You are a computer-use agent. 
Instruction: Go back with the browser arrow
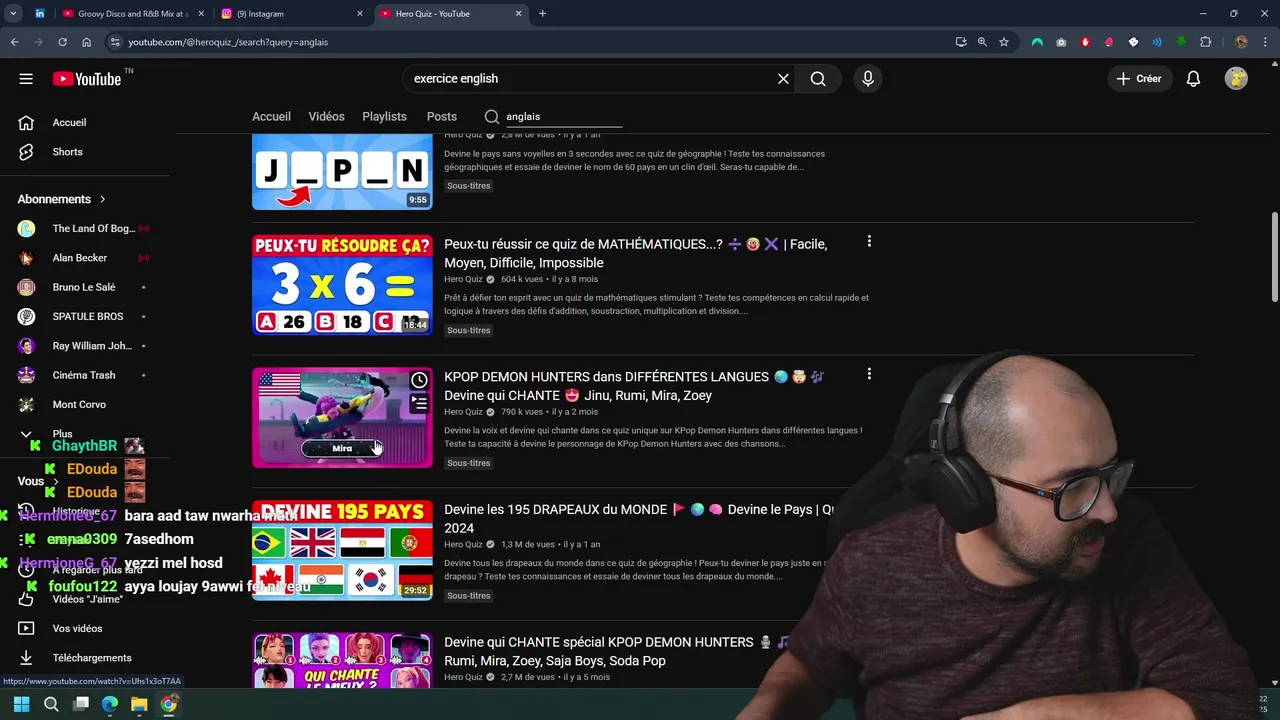tap(14, 42)
